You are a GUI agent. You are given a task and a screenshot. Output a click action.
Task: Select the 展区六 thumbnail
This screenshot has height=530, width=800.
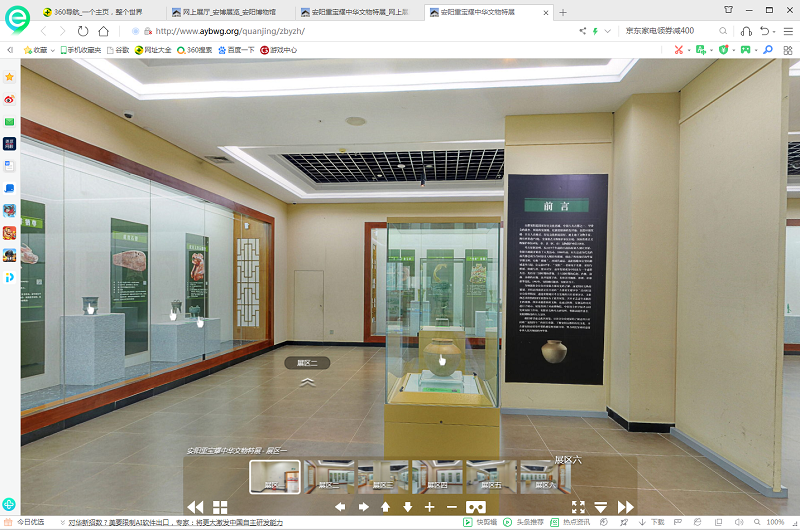tap(545, 477)
